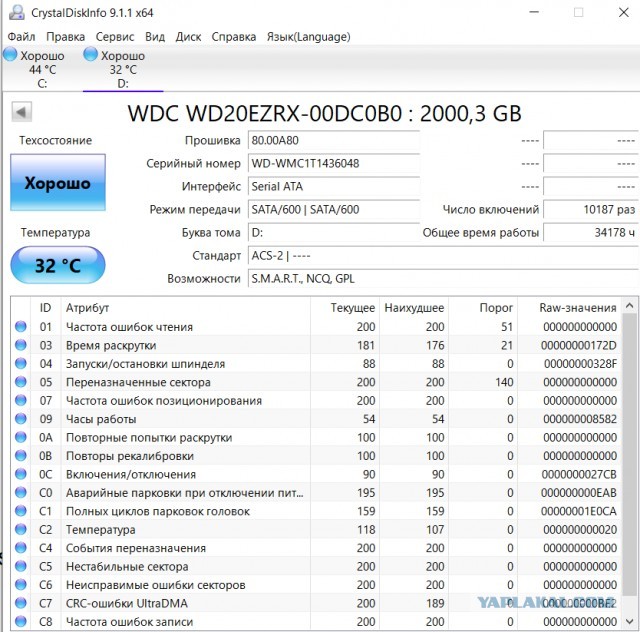Viewport: 640px width, 632px height.
Task: Click the Прошивка field 80.00A80
Action: (334, 140)
